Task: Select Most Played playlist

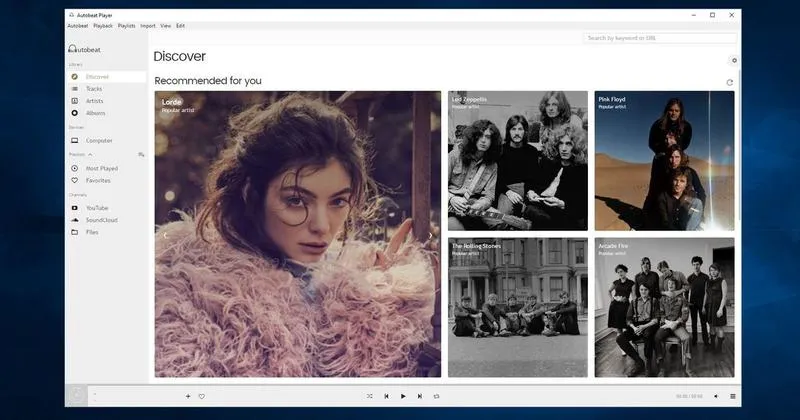Action: [x=101, y=168]
